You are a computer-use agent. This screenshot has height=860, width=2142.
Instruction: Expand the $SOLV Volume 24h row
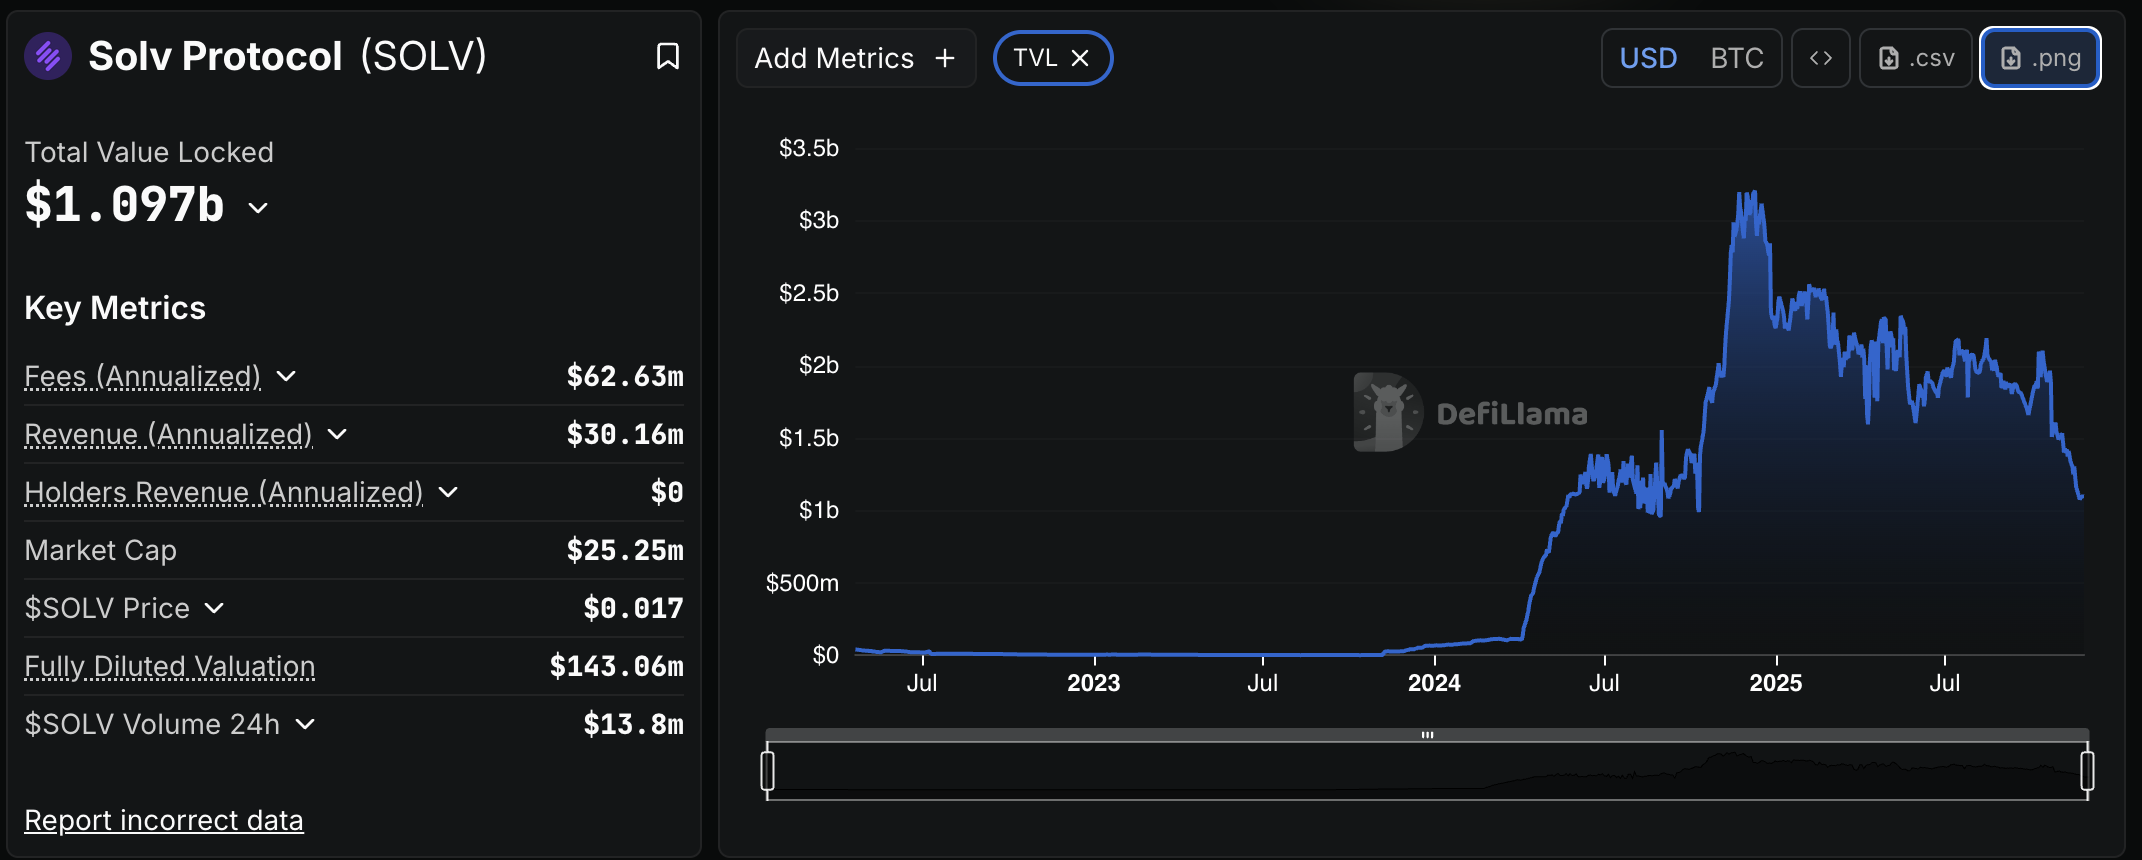tap(305, 724)
